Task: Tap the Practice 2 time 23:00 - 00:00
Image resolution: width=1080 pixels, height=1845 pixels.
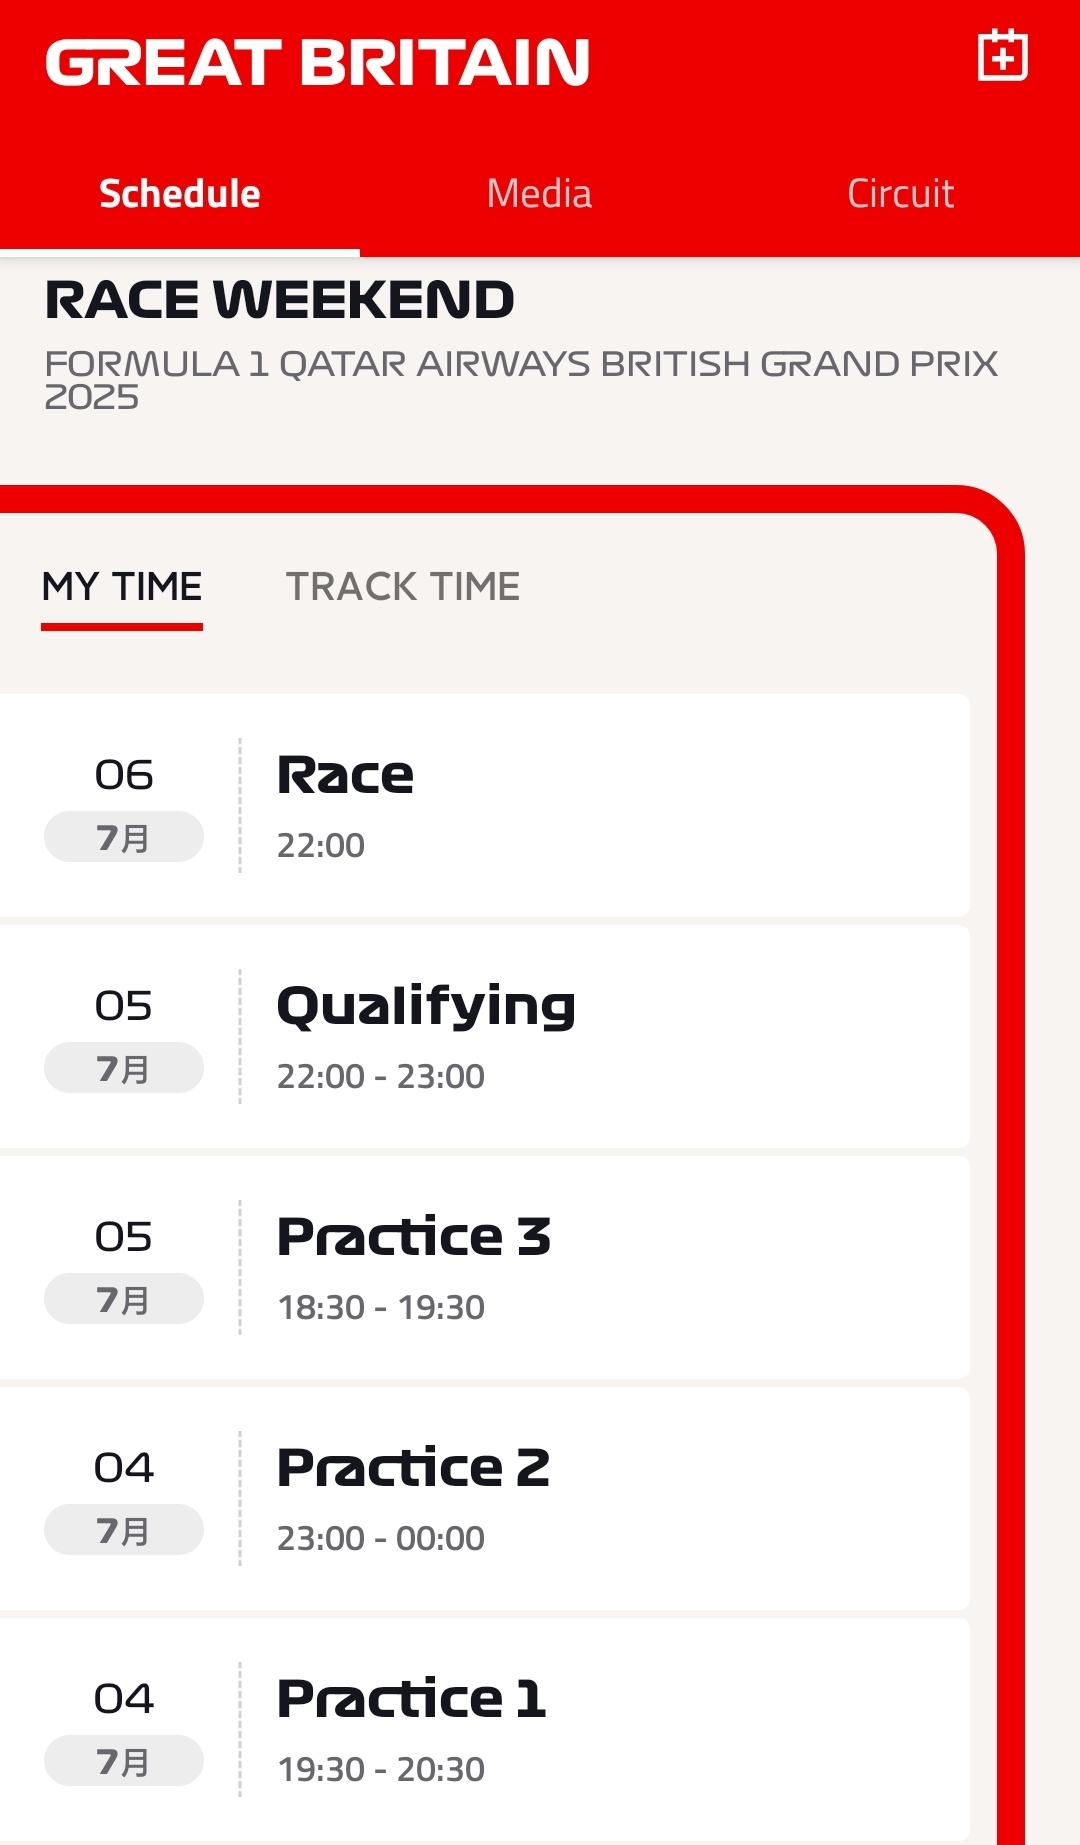Action: 381,1538
